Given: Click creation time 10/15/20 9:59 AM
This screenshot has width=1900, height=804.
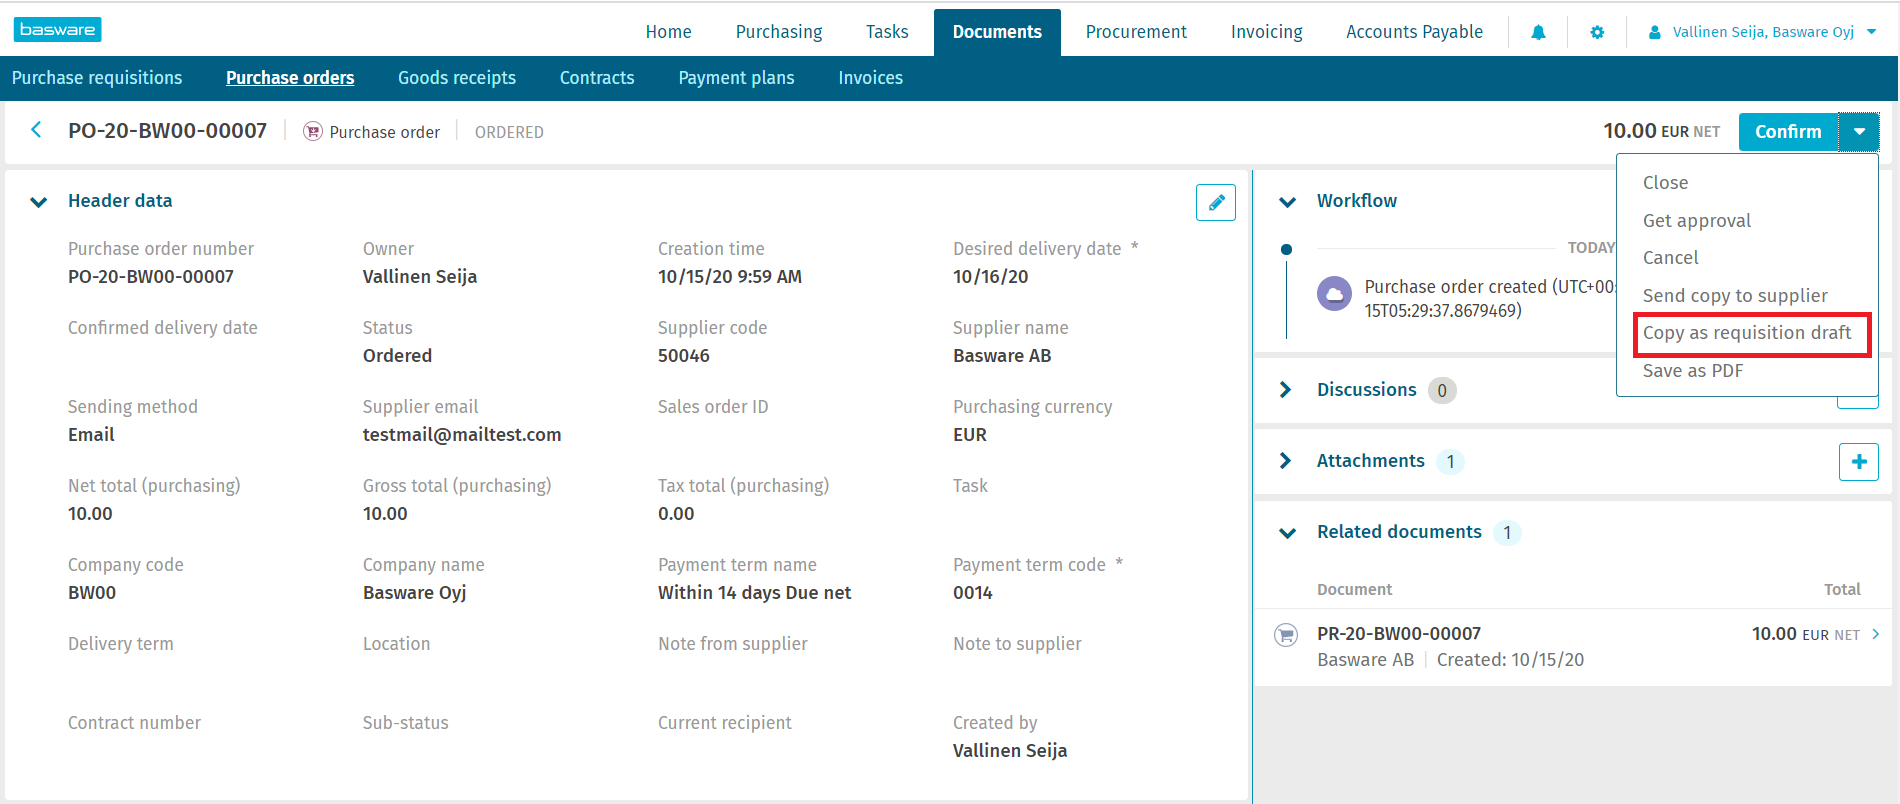Looking at the screenshot, I should point(730,277).
